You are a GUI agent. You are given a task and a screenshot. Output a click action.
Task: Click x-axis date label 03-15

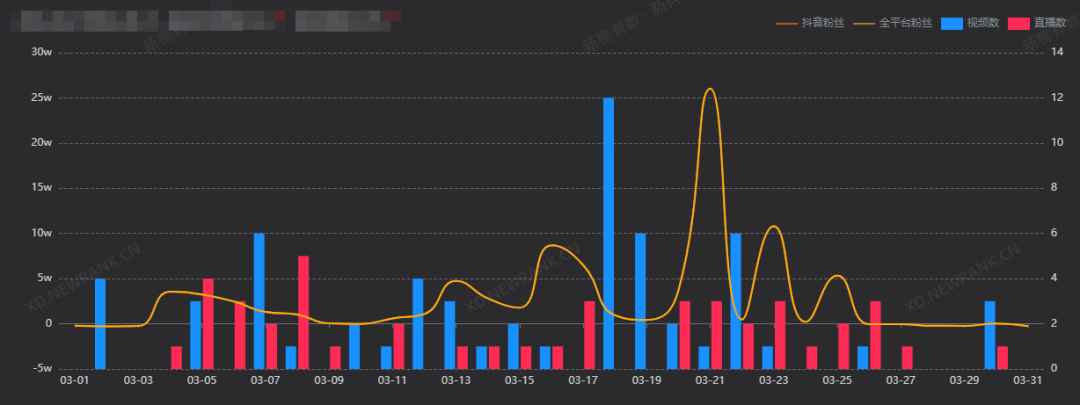[519, 380]
